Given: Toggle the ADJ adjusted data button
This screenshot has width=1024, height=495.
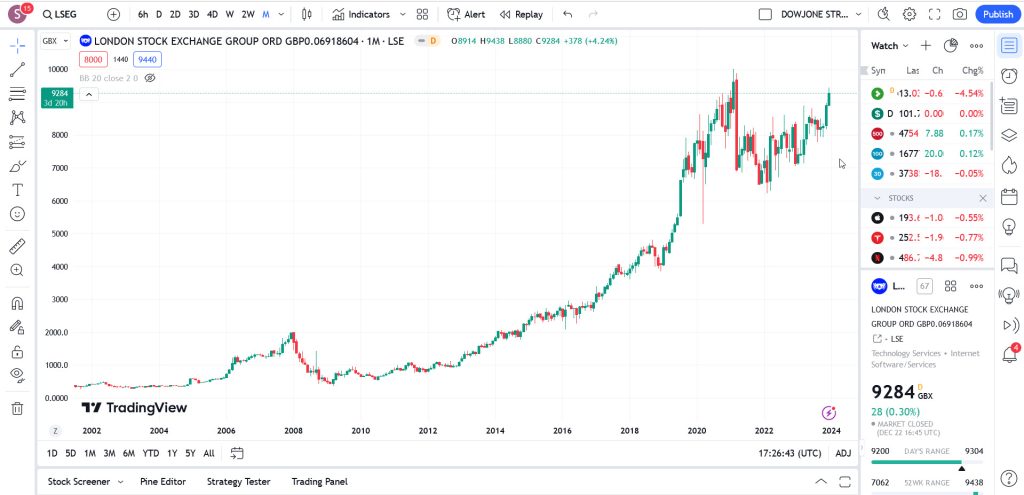Looking at the screenshot, I should (843, 453).
